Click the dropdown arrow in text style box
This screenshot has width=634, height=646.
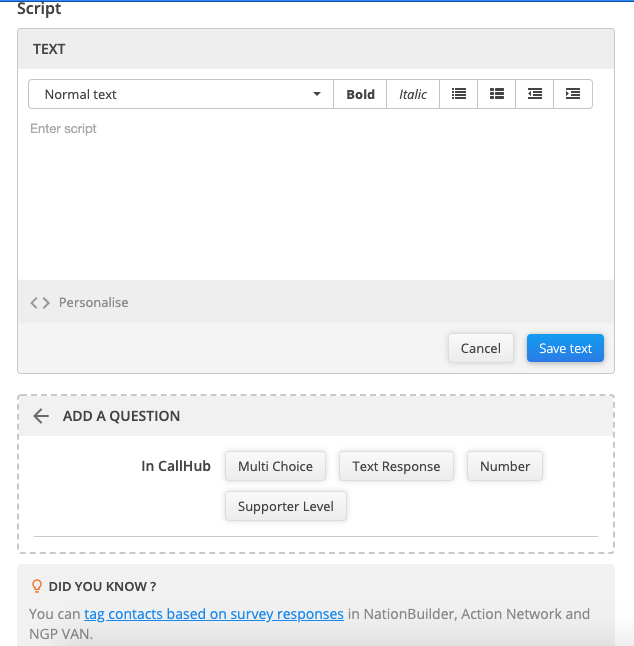[x=317, y=94]
